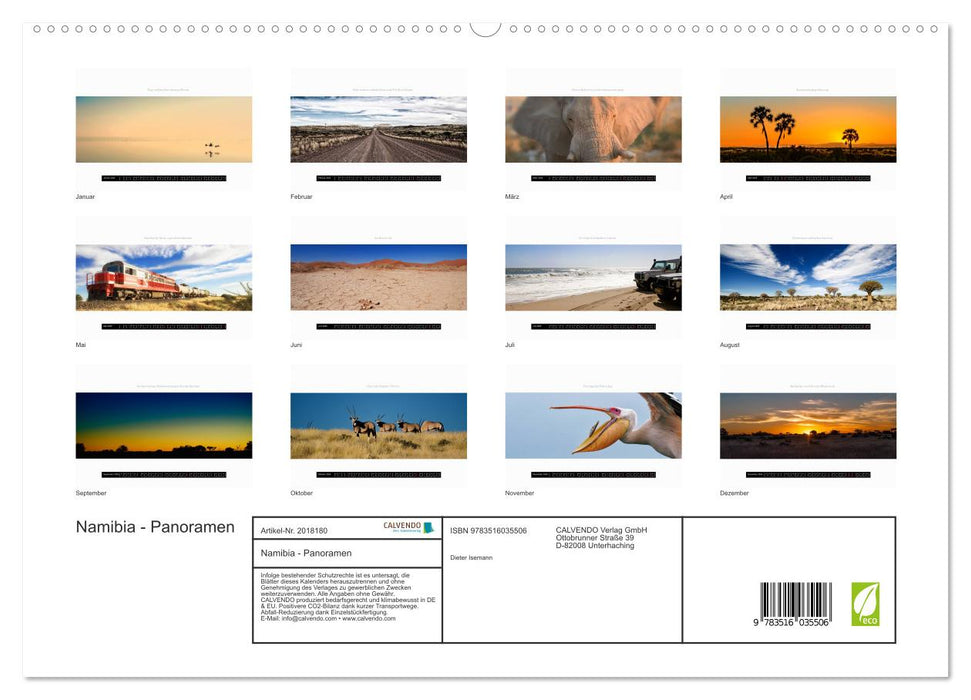Expand the Dezember sunset thumbnail

click(807, 424)
